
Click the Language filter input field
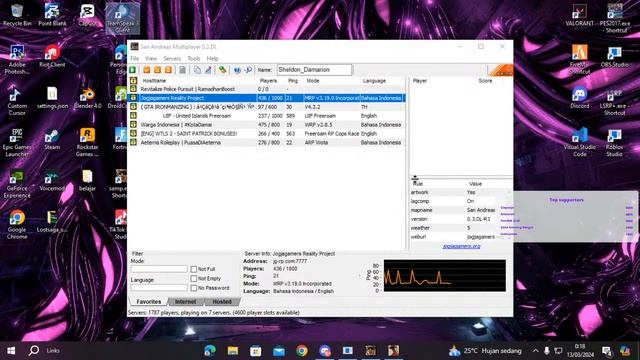(159, 287)
